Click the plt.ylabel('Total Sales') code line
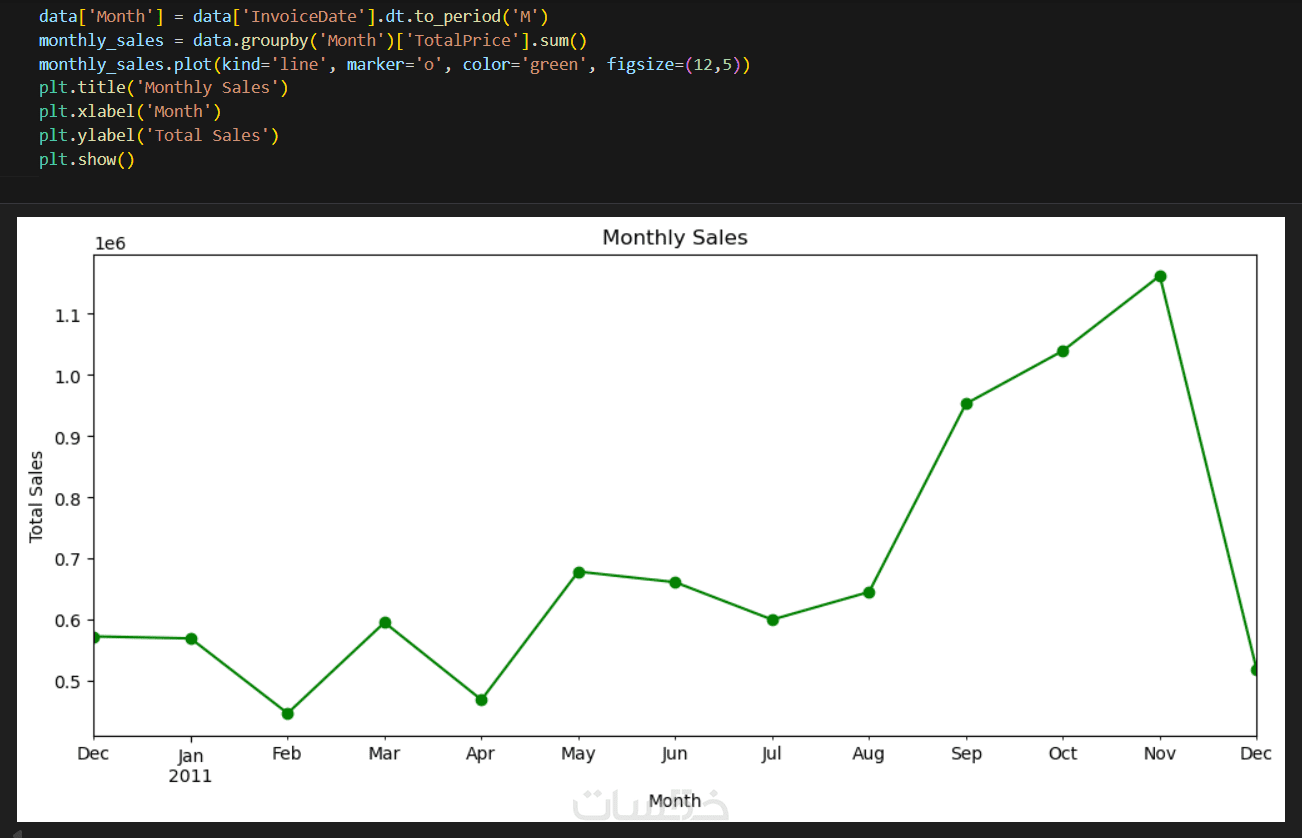The image size is (1302, 838). [159, 135]
